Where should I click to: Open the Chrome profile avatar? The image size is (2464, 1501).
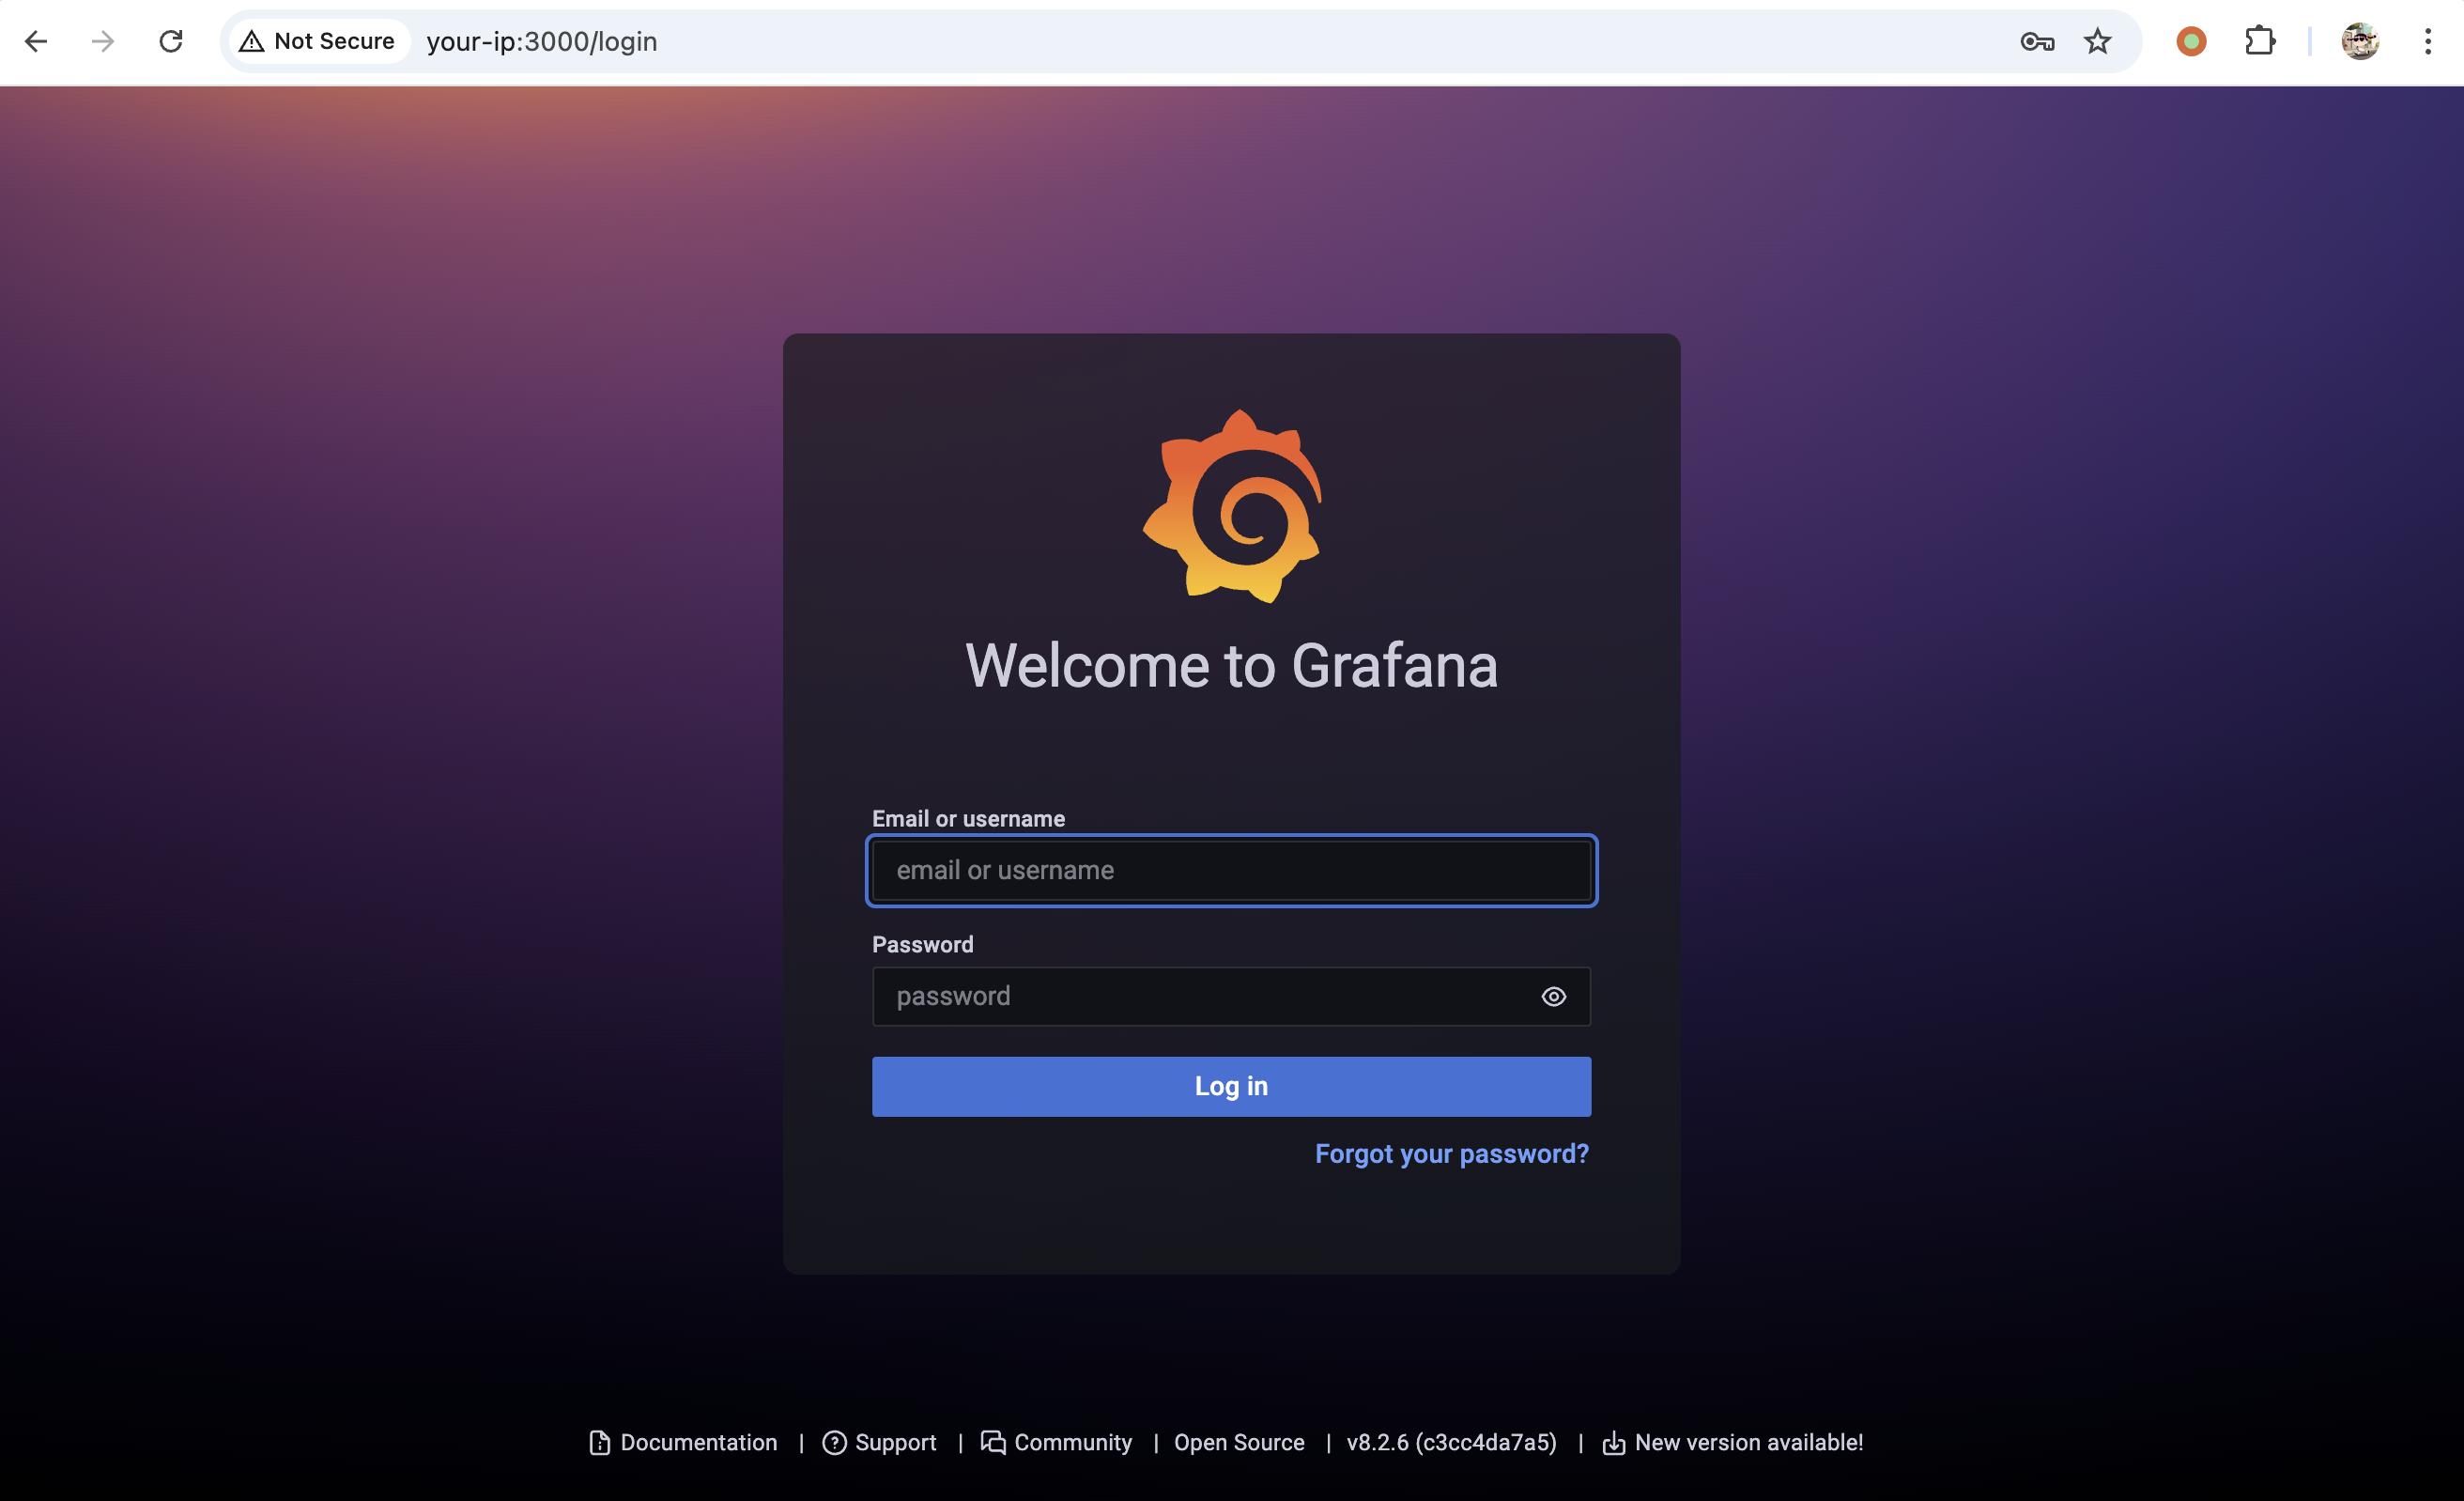(x=2360, y=41)
